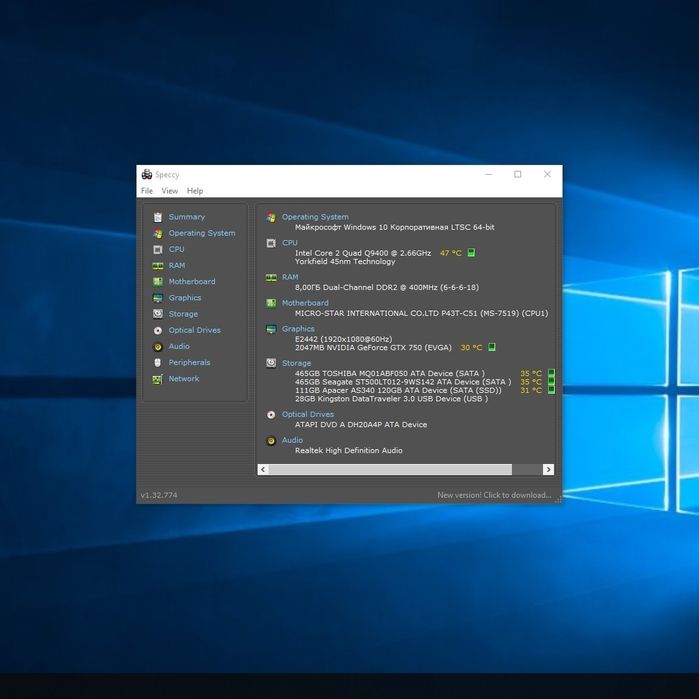
Task: Click the Optical Drives icon in summary pane
Action: coord(271,415)
